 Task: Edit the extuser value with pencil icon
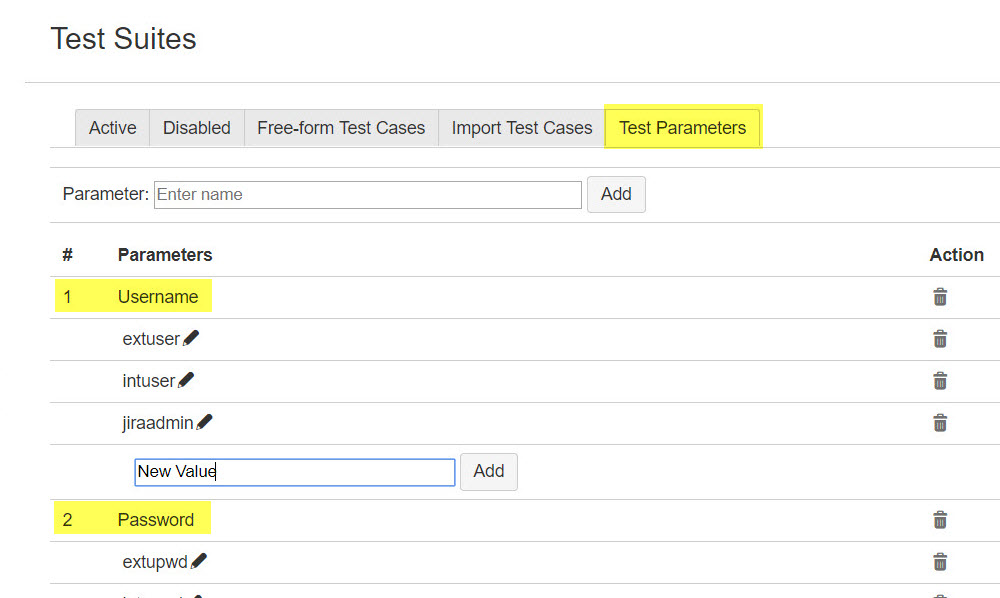[x=191, y=339]
